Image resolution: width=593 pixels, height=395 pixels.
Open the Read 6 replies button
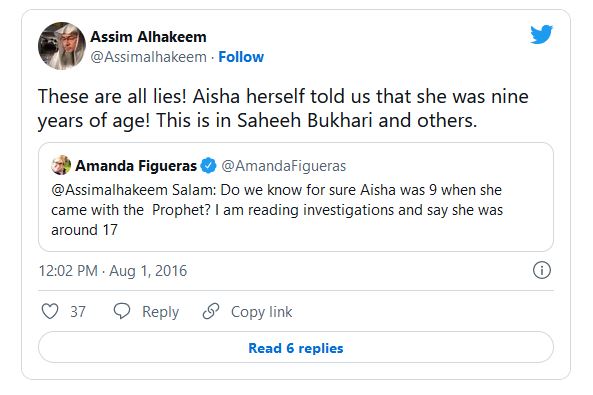[296, 347]
